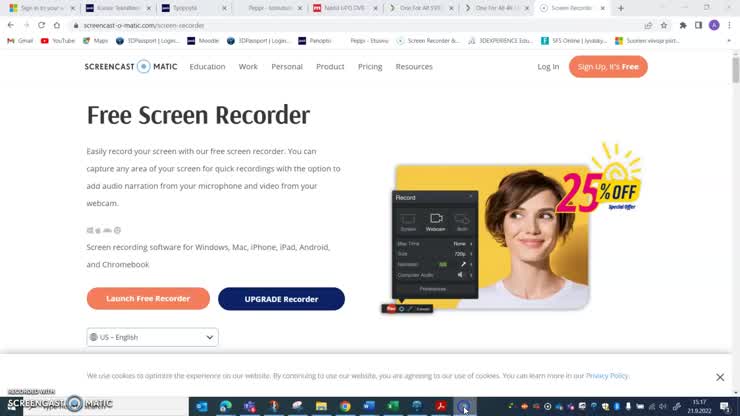Click the browser back arrow
Screen dimensions: 740x416
12,25
